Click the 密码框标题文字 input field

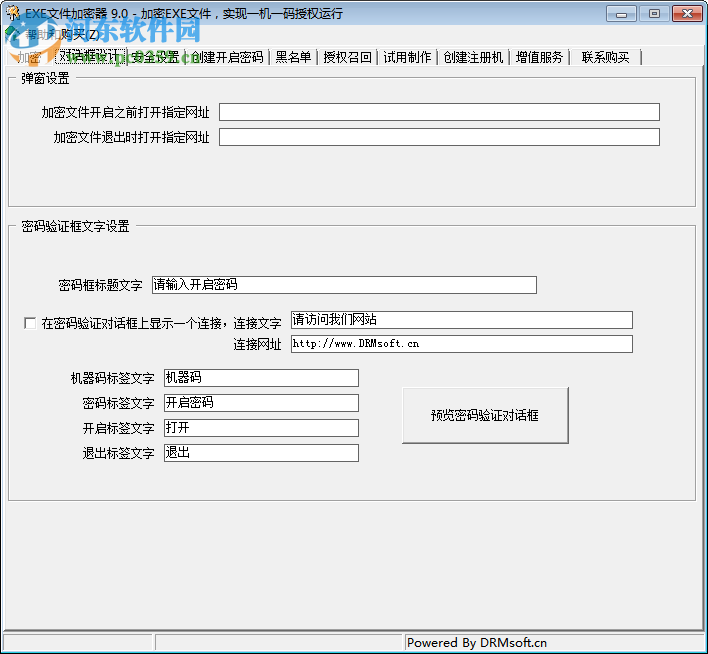click(x=344, y=285)
